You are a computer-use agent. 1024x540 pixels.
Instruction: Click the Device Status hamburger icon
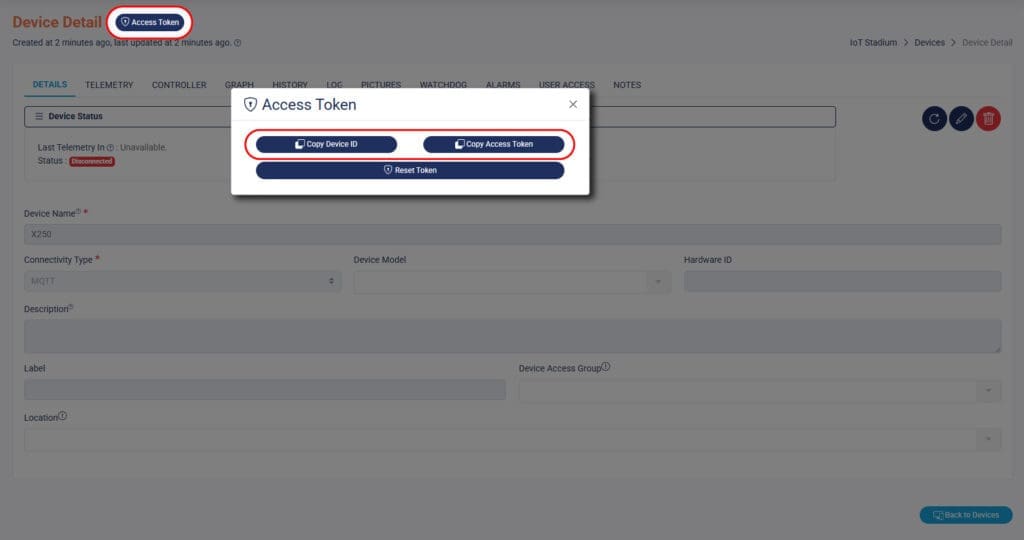(39, 117)
